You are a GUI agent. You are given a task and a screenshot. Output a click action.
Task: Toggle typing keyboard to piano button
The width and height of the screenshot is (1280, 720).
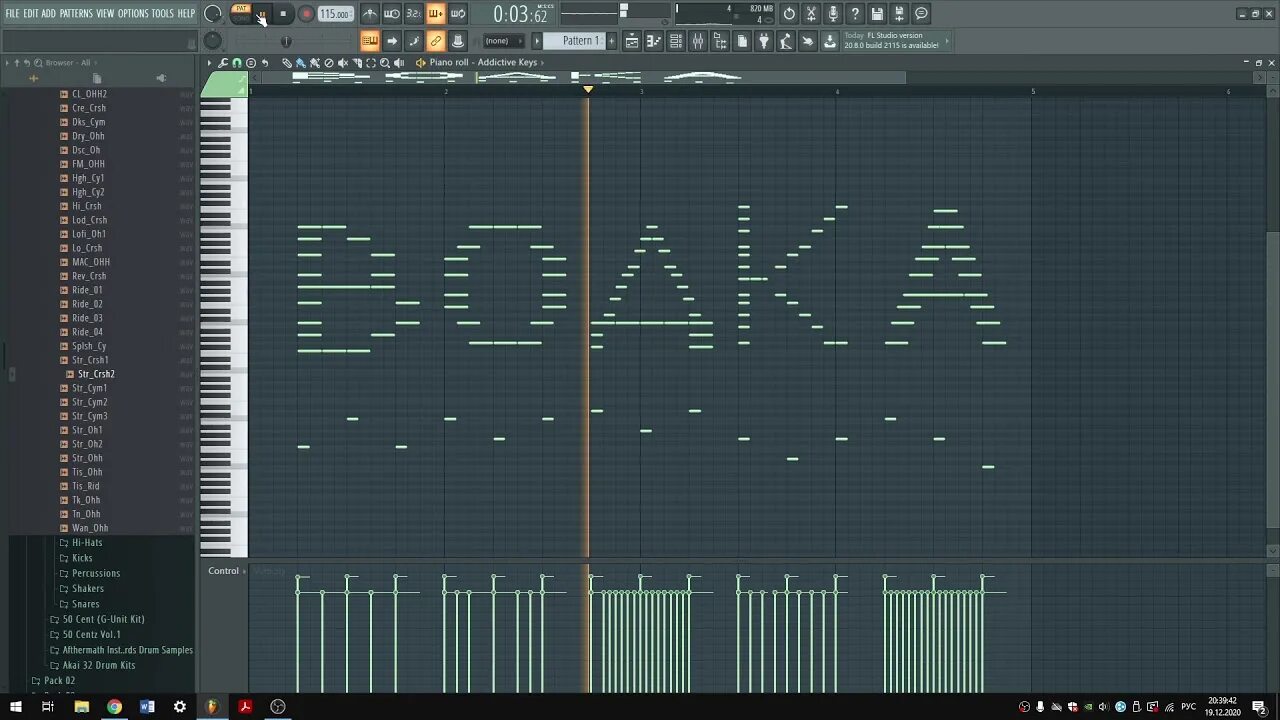coord(370,41)
